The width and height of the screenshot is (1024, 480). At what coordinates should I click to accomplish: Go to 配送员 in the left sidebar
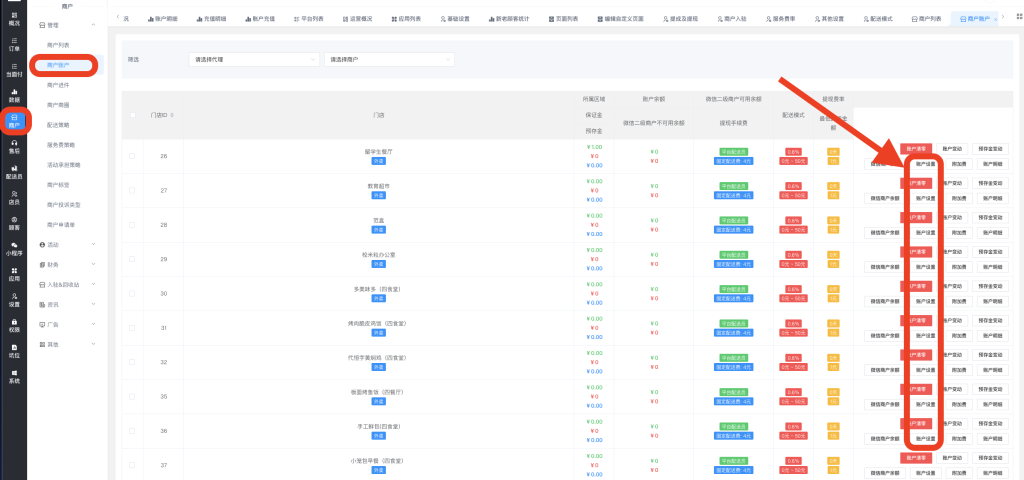pyautogui.click(x=14, y=173)
